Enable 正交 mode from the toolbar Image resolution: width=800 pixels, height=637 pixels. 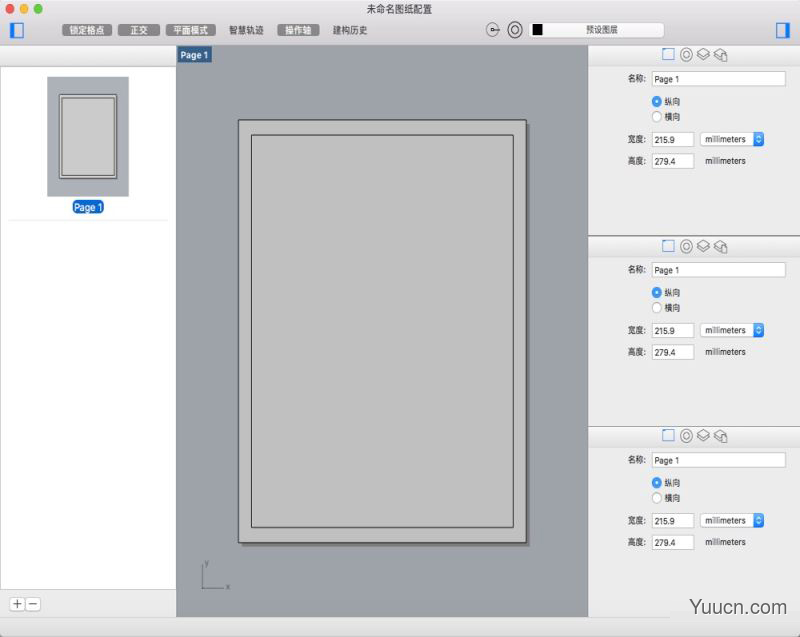(139, 30)
